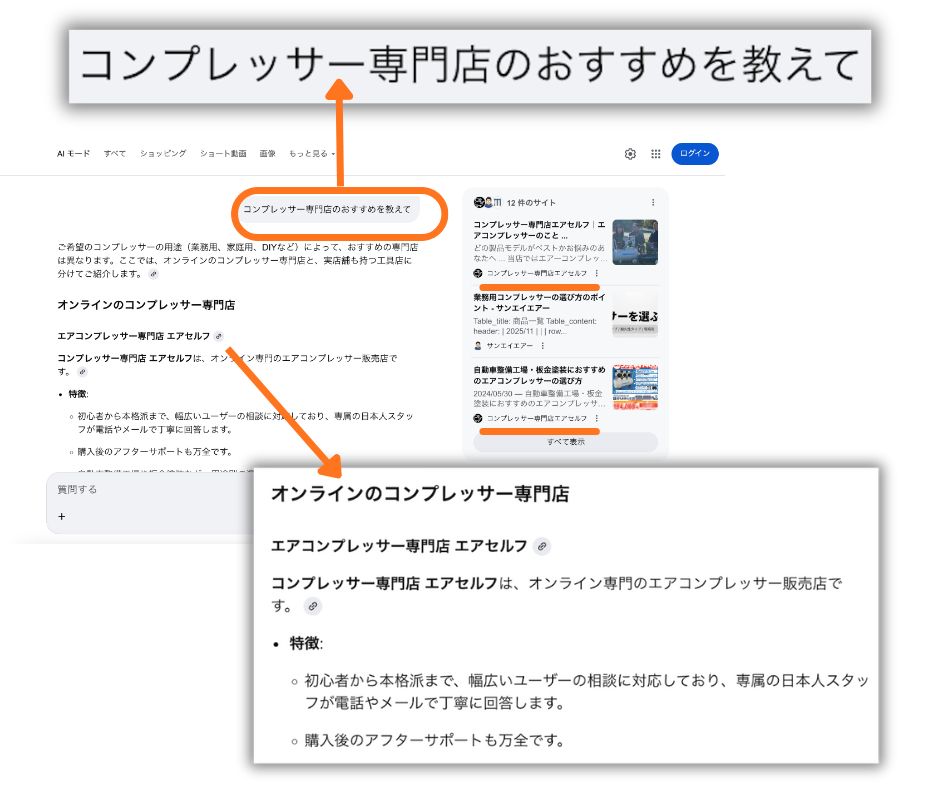The image size is (940, 788).
Task: Open the three-dot menu on the 12件のサイト panel
Action: 654,202
